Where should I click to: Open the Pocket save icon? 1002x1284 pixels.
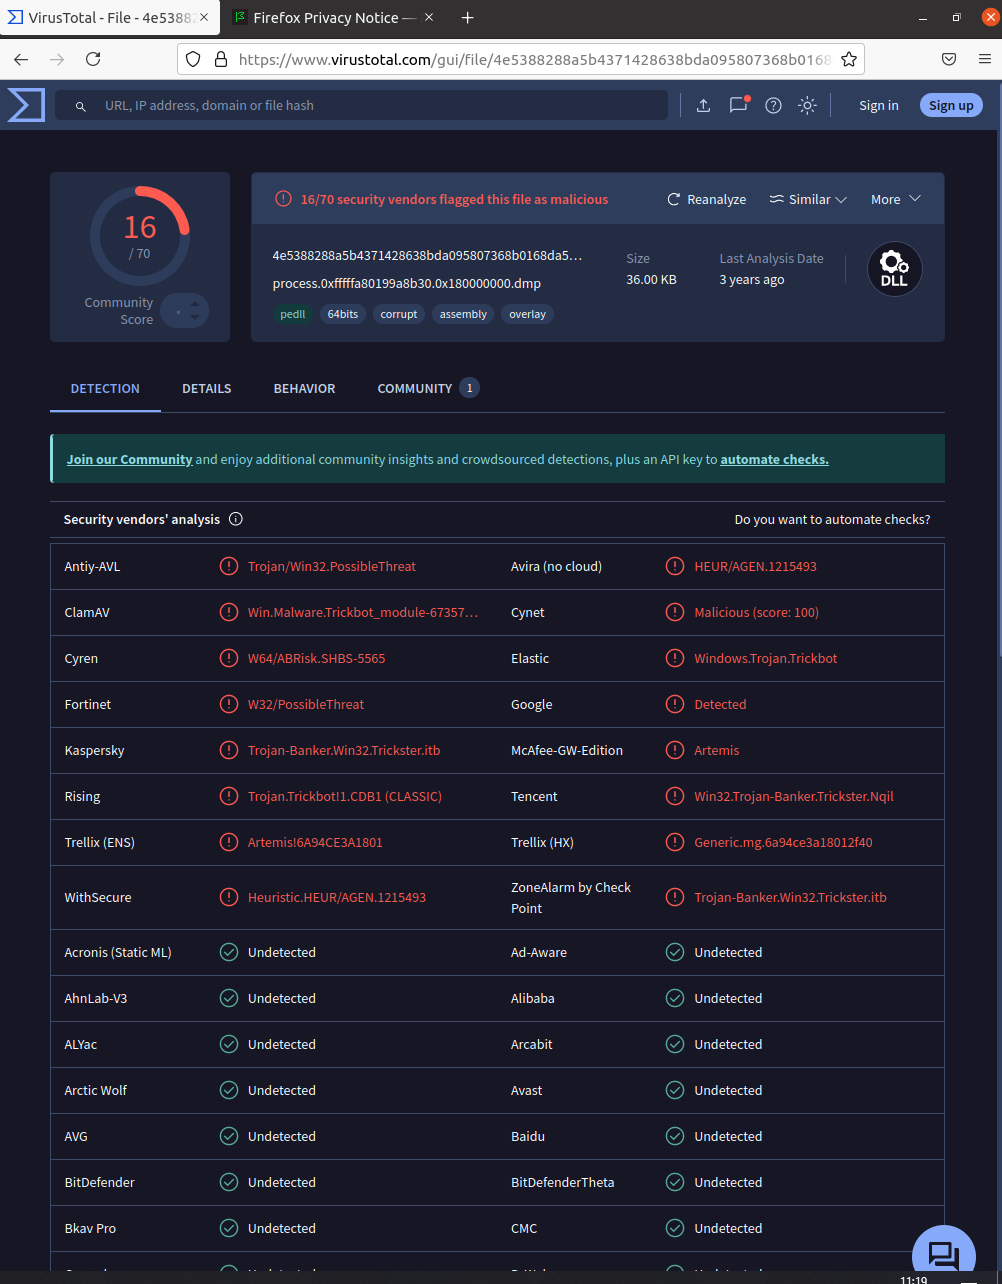pos(949,59)
